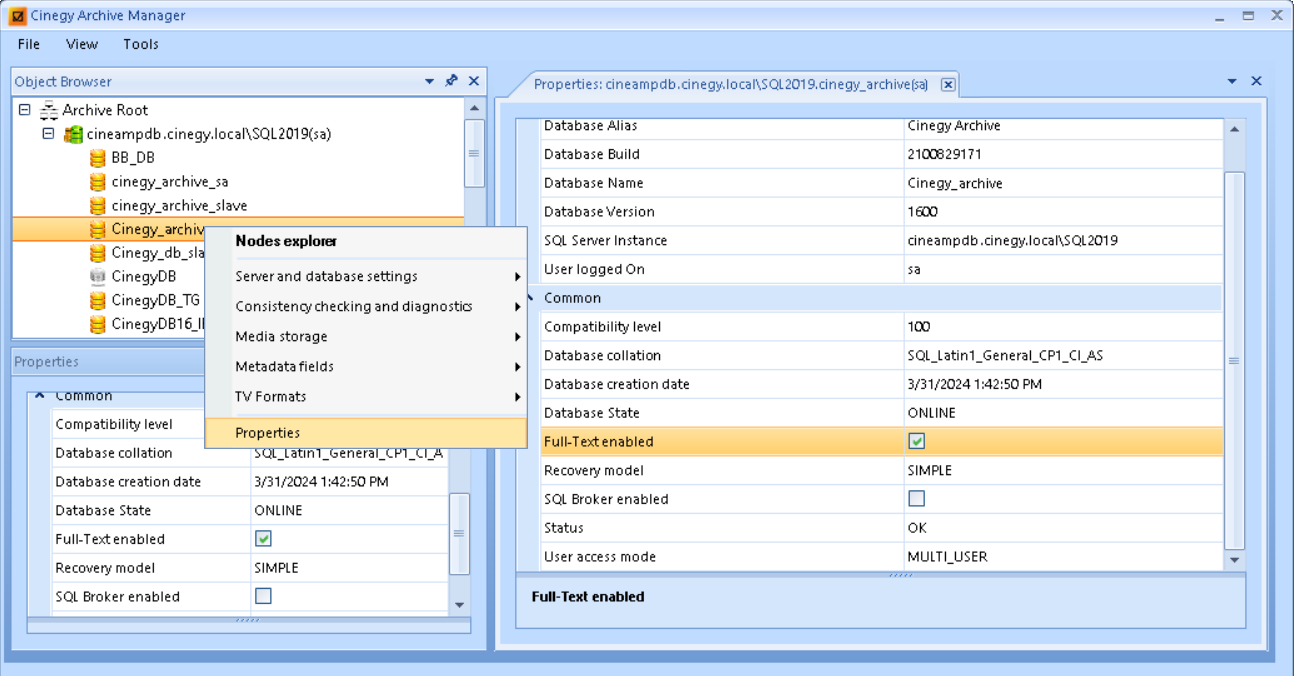
Task: Click the Object Browser scrollbar up arrow
Action: pyautogui.click(x=474, y=108)
